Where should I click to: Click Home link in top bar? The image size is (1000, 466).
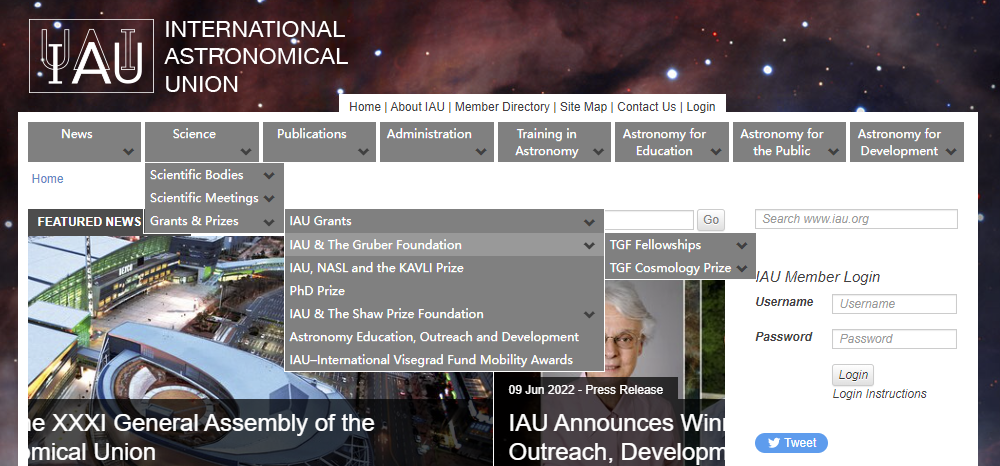(x=365, y=107)
